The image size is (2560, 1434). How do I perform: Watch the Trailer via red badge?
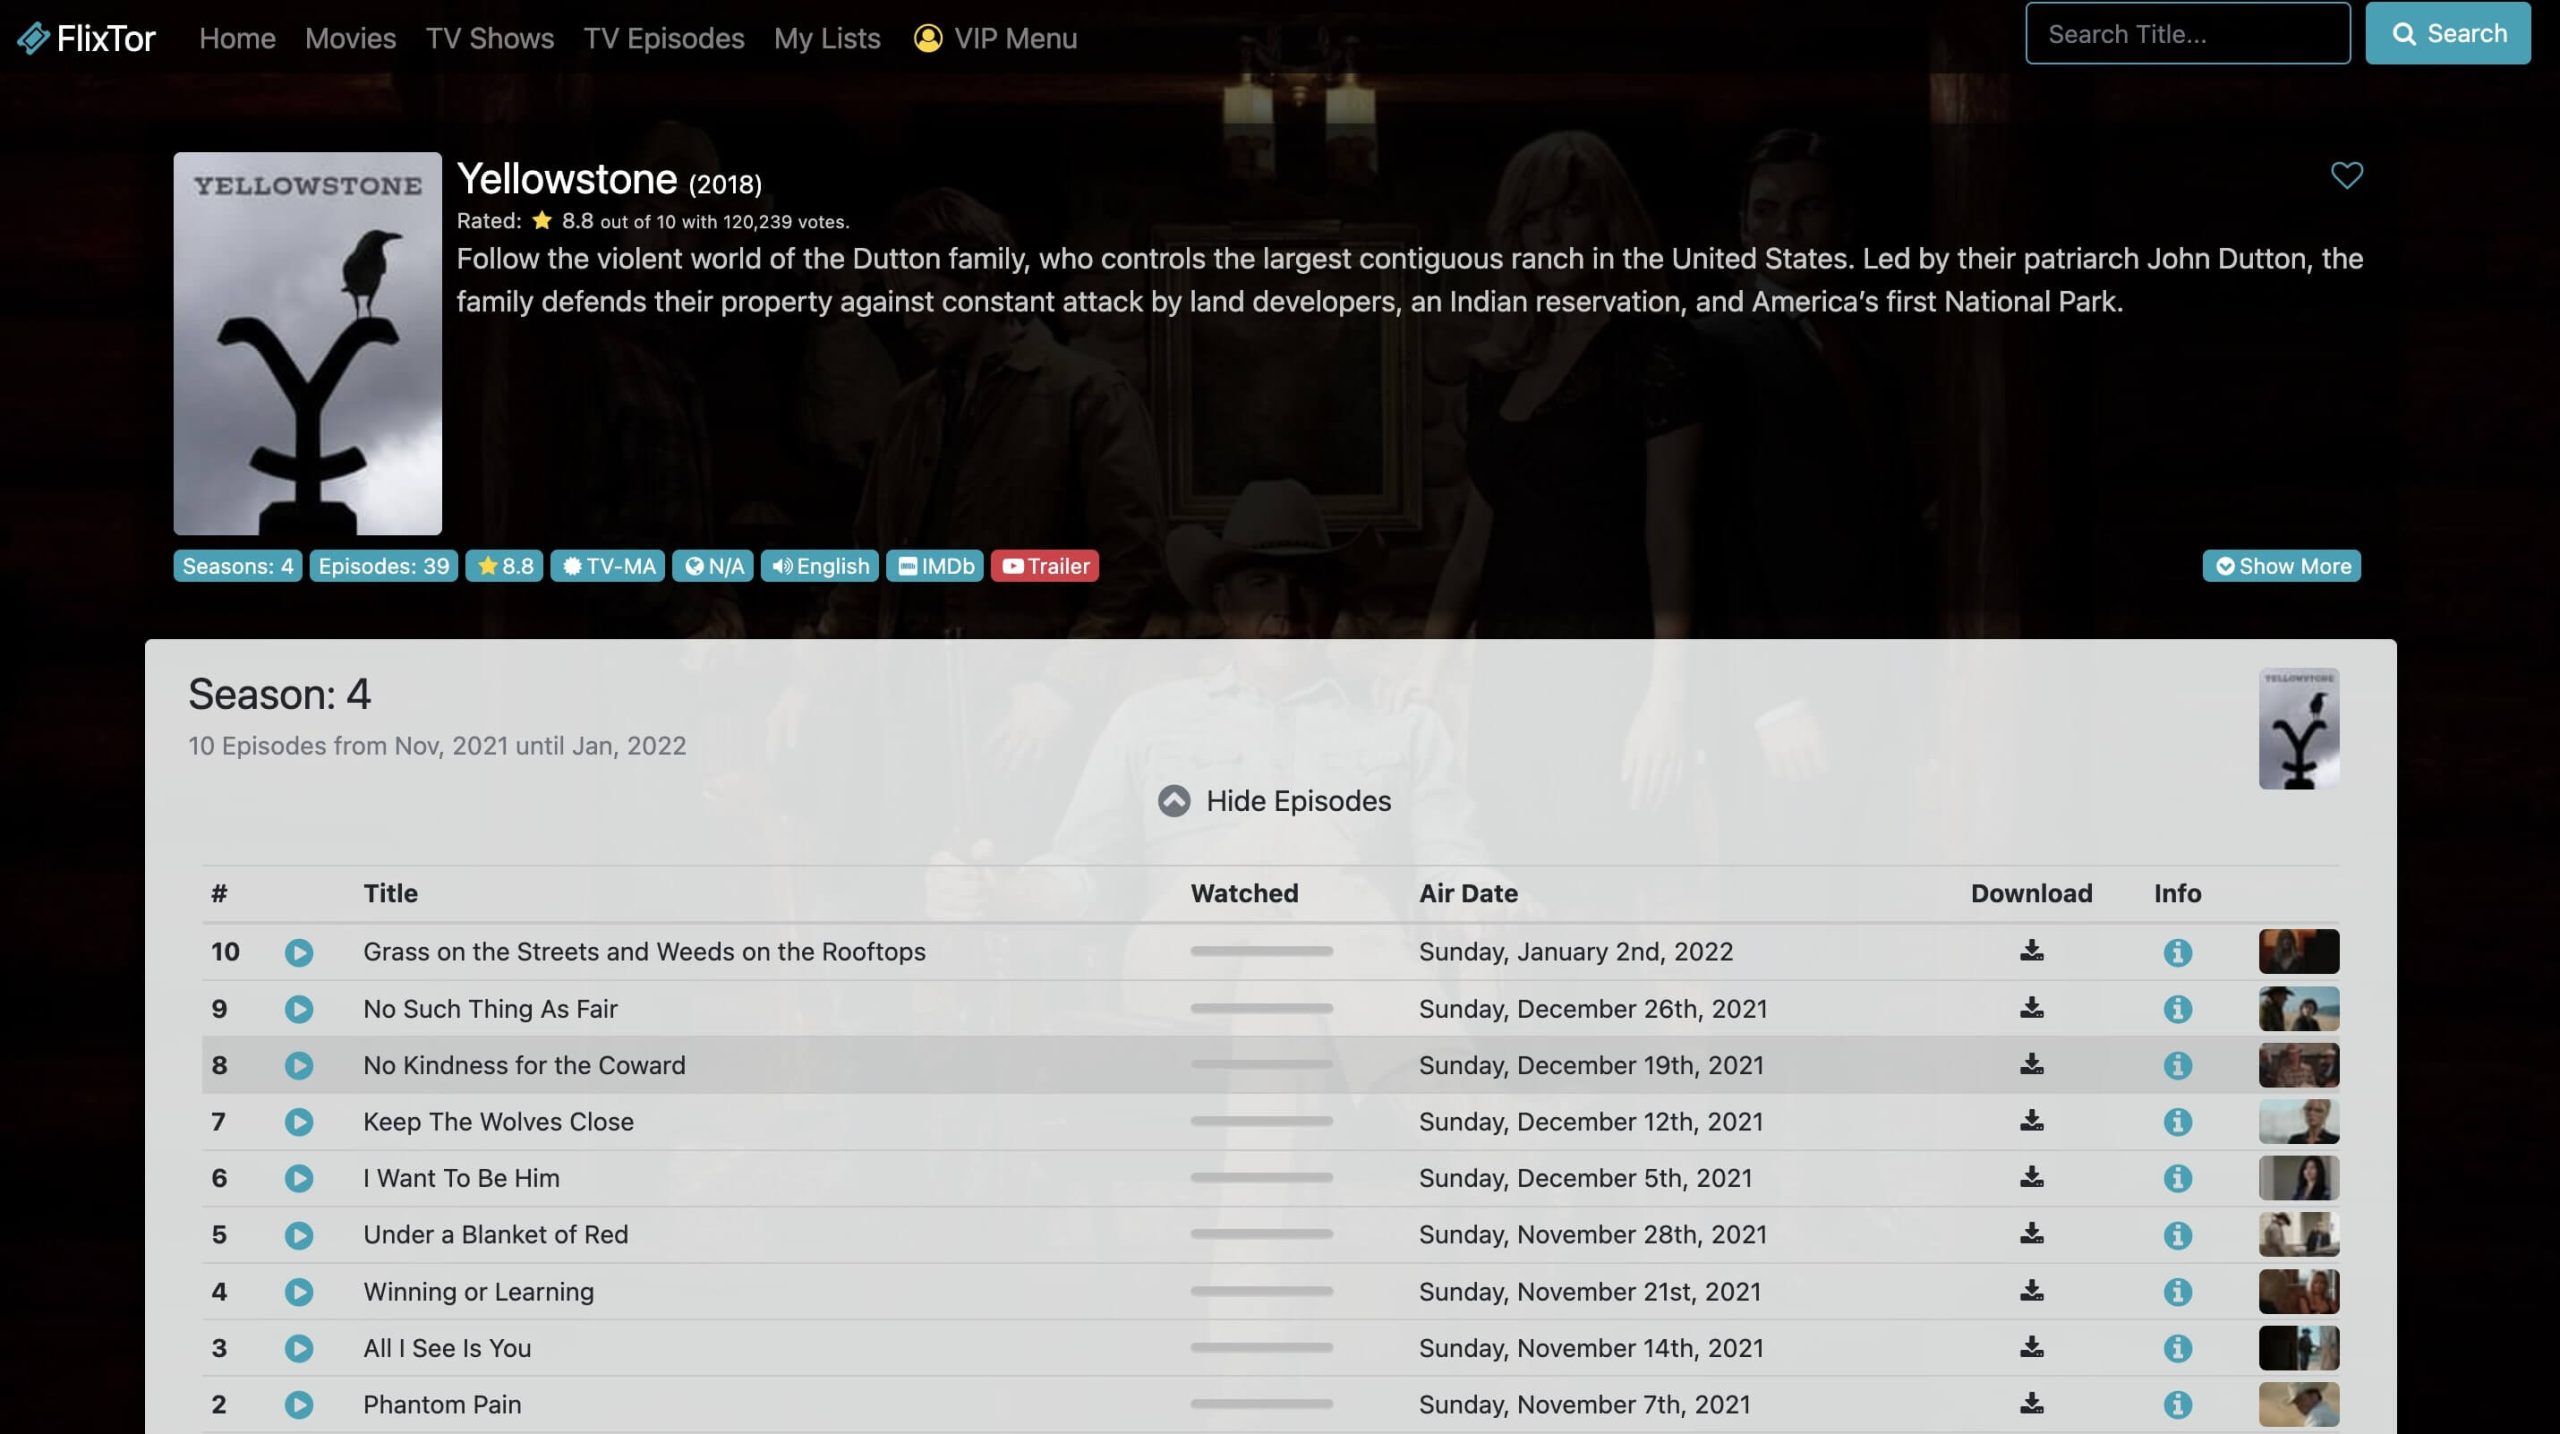(1045, 566)
